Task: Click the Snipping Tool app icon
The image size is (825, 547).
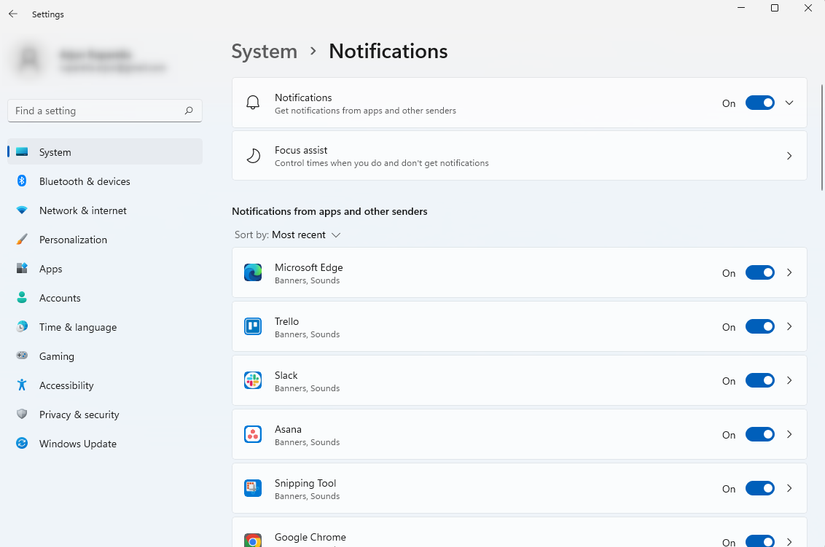Action: click(253, 489)
